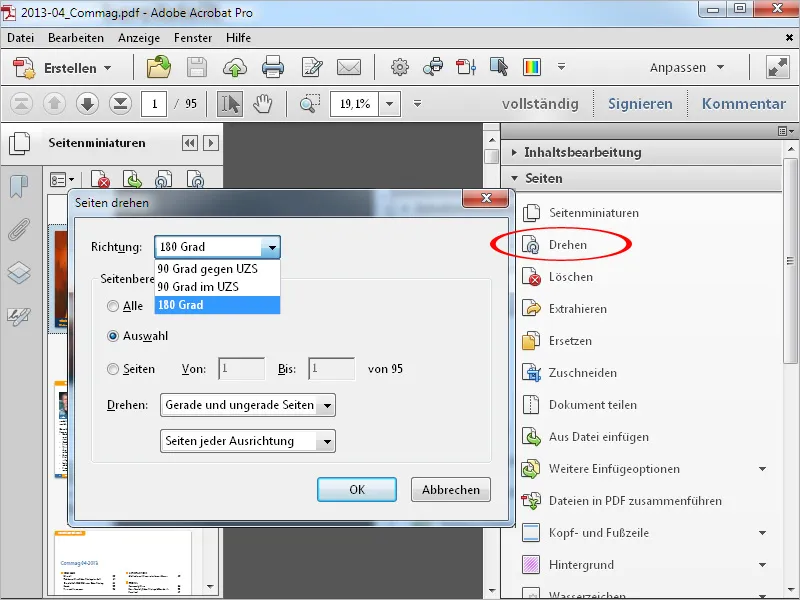Image resolution: width=800 pixels, height=600 pixels.
Task: Click the color spectrum toolbar icon
Action: point(532,67)
